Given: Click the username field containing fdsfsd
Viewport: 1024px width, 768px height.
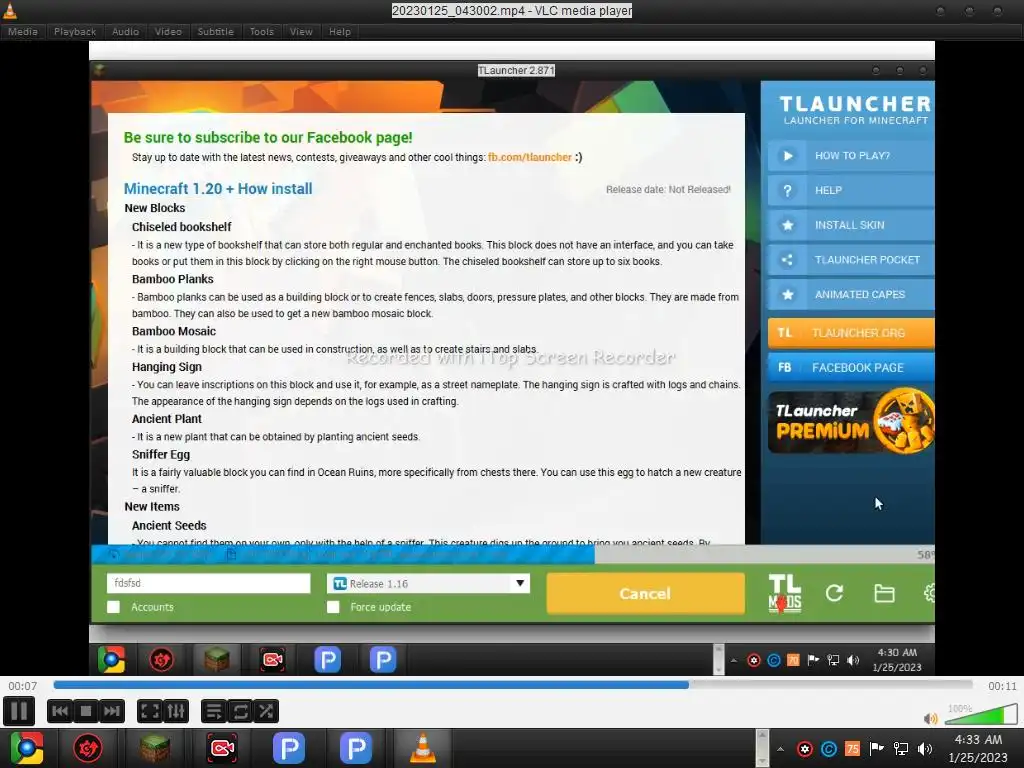Looking at the screenshot, I should click(208, 583).
